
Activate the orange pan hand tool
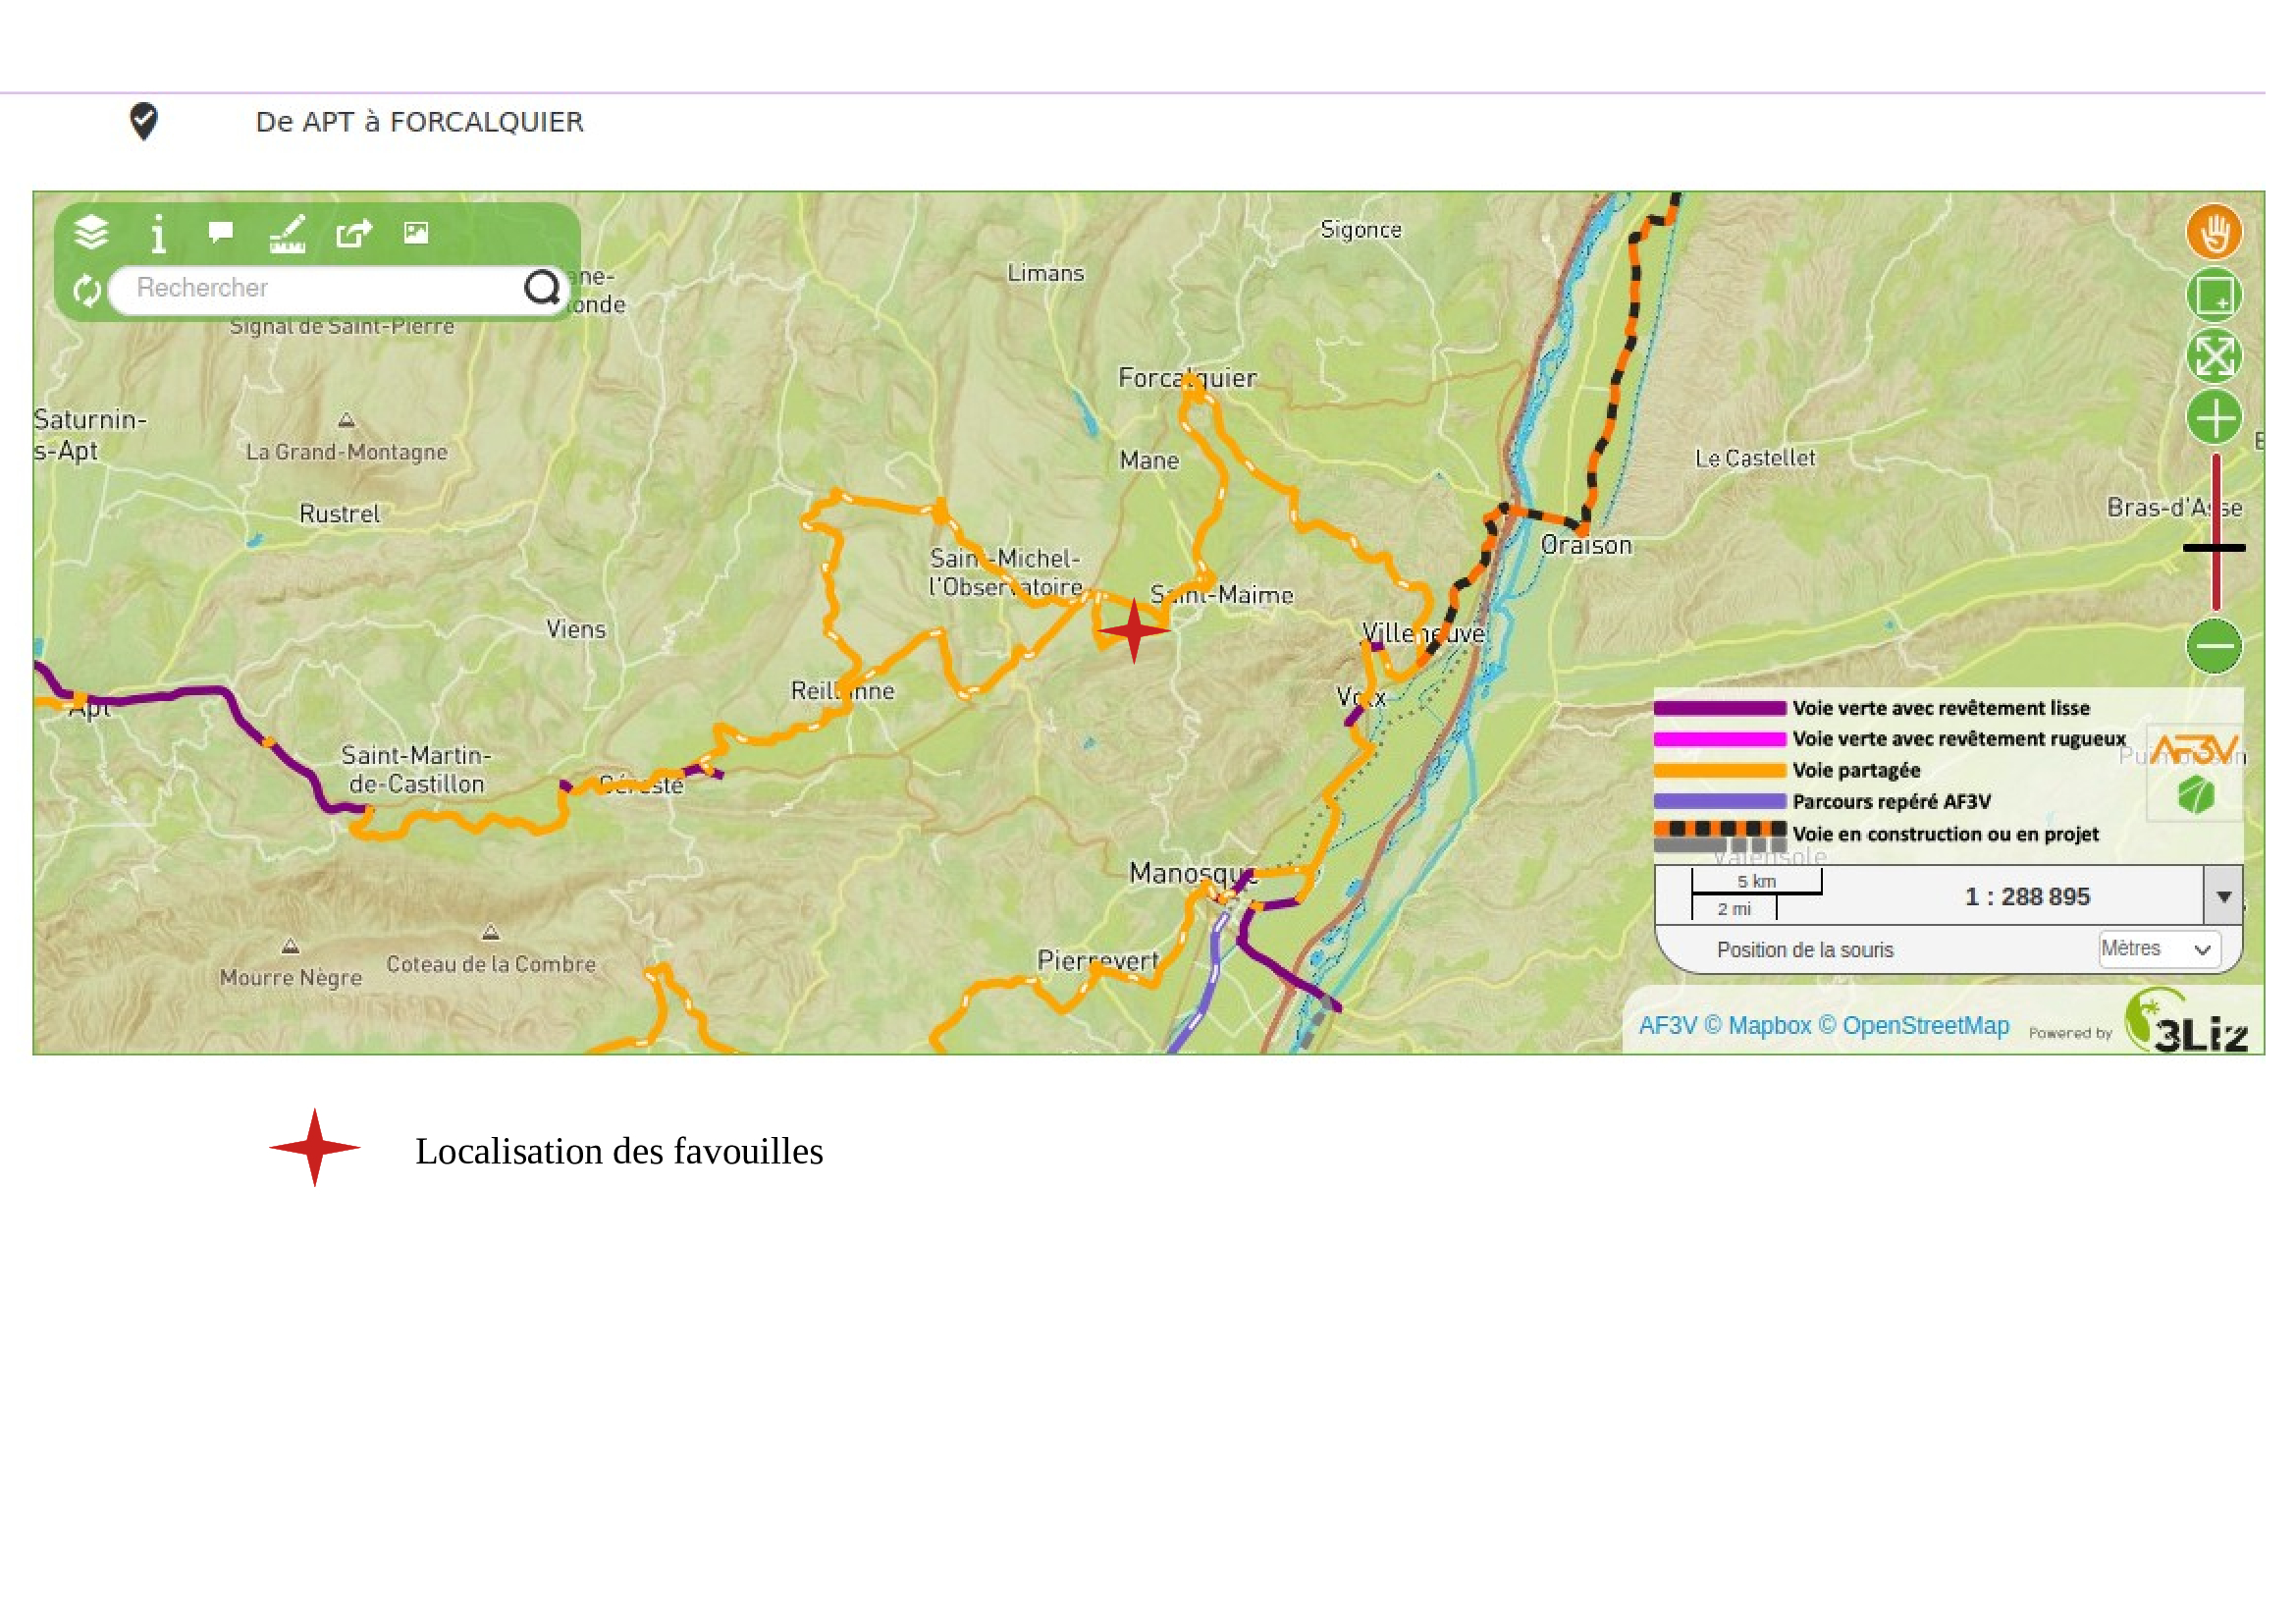(x=2214, y=233)
